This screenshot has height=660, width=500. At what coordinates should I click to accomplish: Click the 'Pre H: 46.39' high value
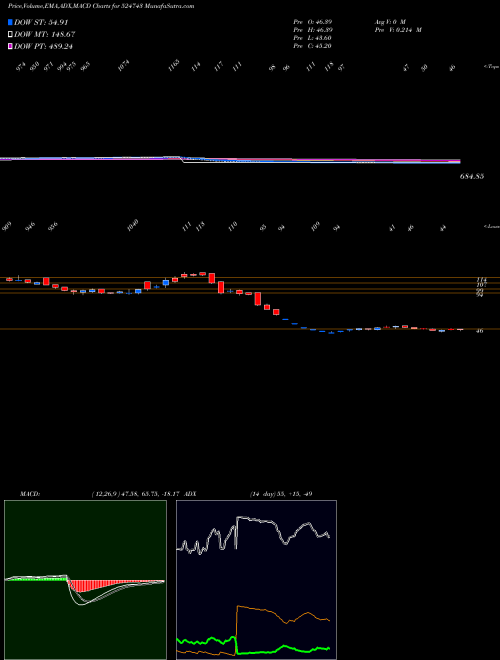click(x=313, y=30)
